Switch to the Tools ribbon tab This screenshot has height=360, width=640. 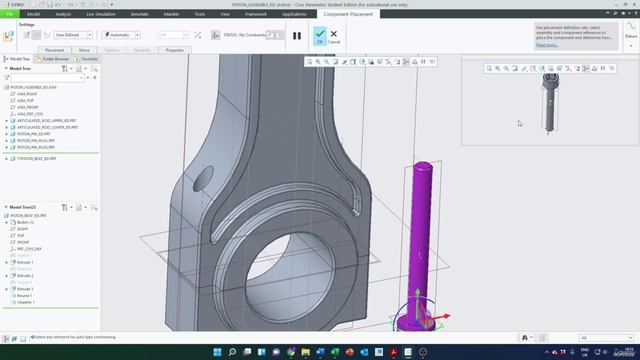200,14
